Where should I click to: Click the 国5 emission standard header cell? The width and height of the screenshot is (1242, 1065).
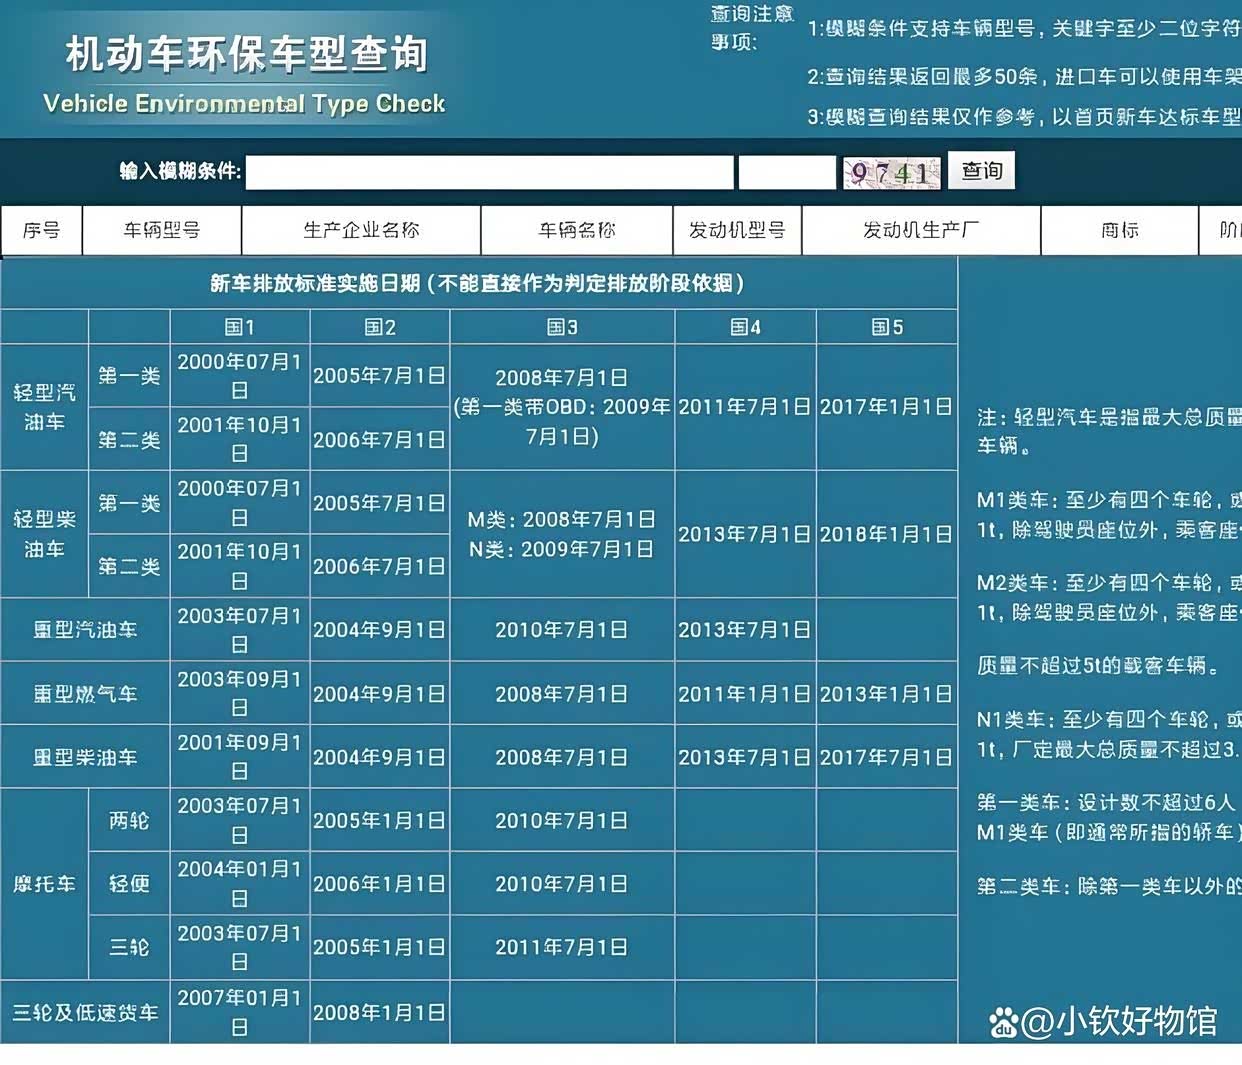coord(887,327)
